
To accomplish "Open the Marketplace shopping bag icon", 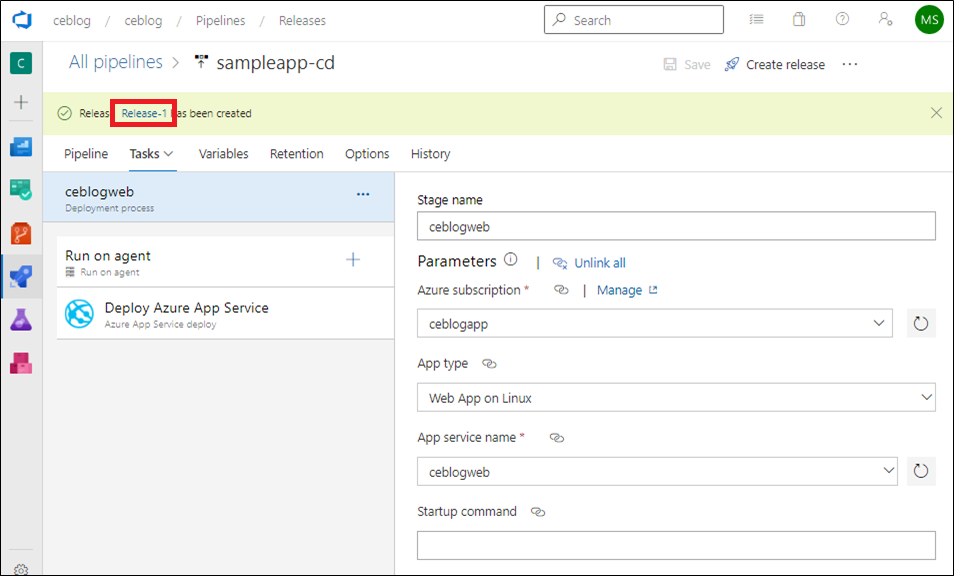I will point(799,19).
